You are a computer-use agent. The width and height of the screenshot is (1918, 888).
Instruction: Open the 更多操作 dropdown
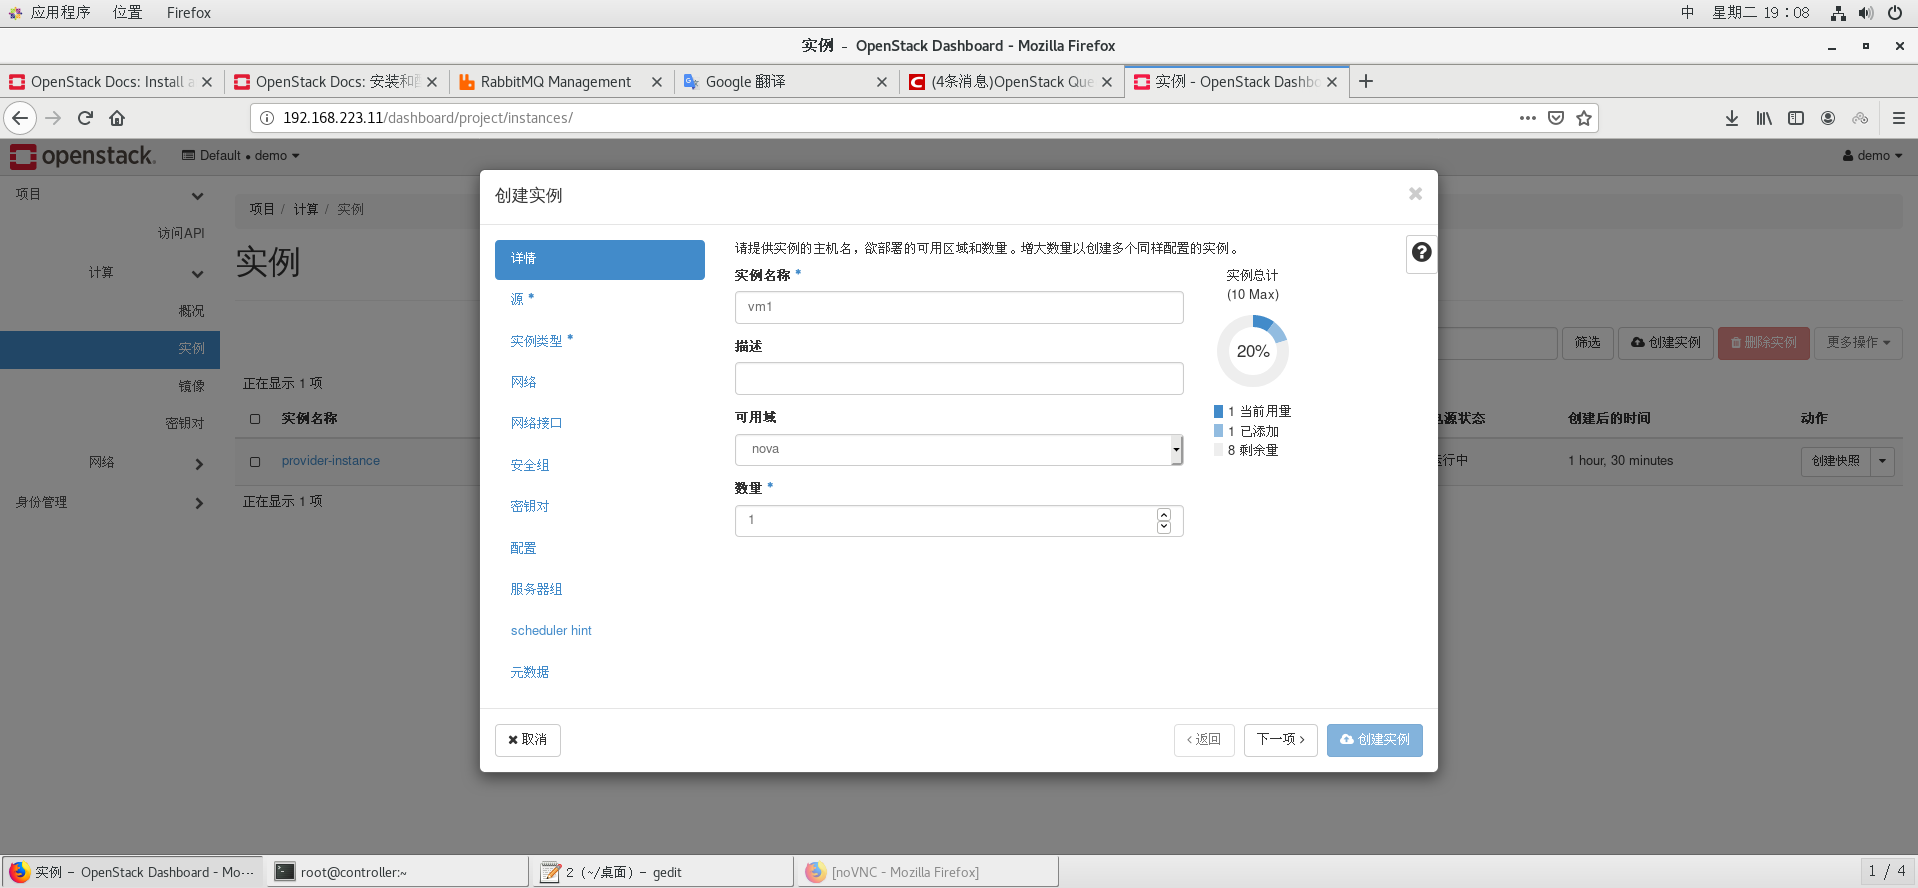point(1859,343)
